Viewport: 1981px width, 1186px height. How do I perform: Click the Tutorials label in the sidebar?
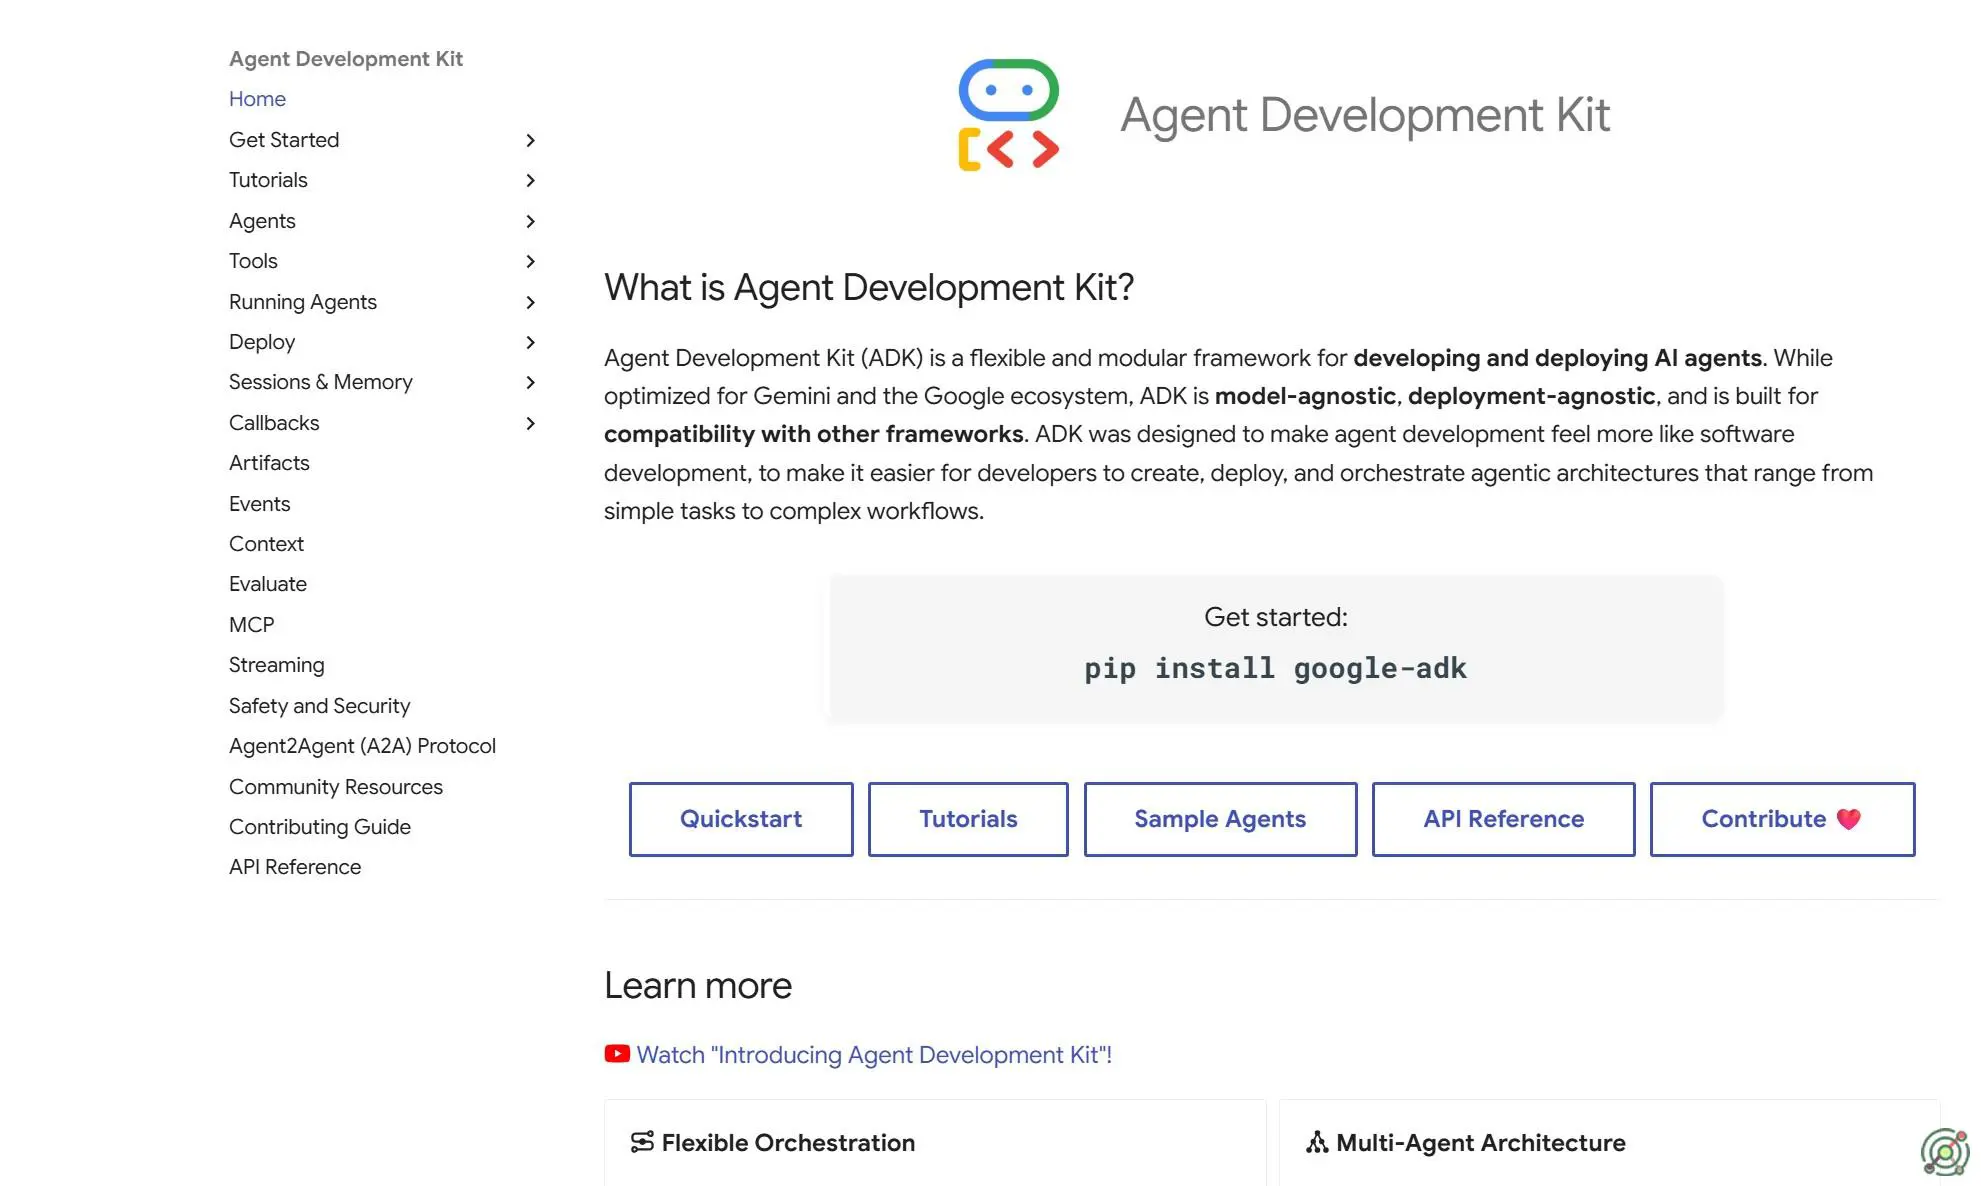pyautogui.click(x=268, y=180)
